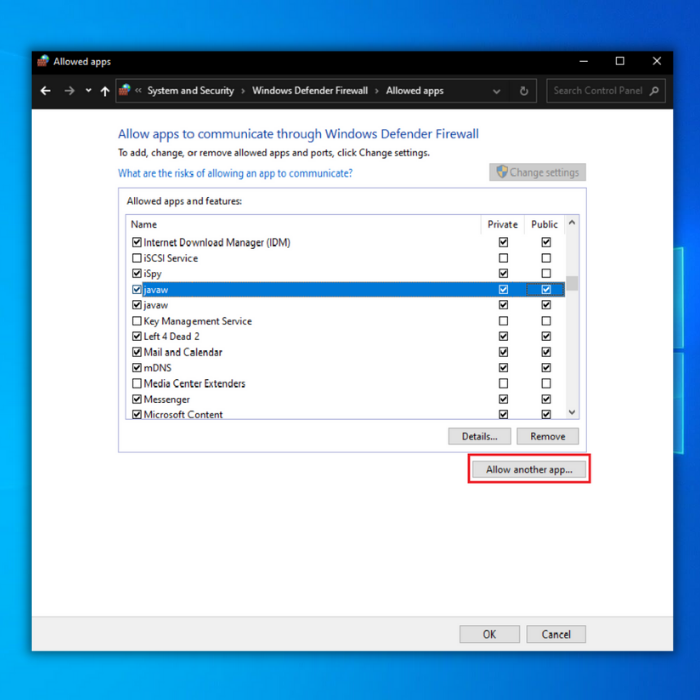Uncheck Left 4 Dead 2 checkbox
700x700 pixels.
pos(137,336)
